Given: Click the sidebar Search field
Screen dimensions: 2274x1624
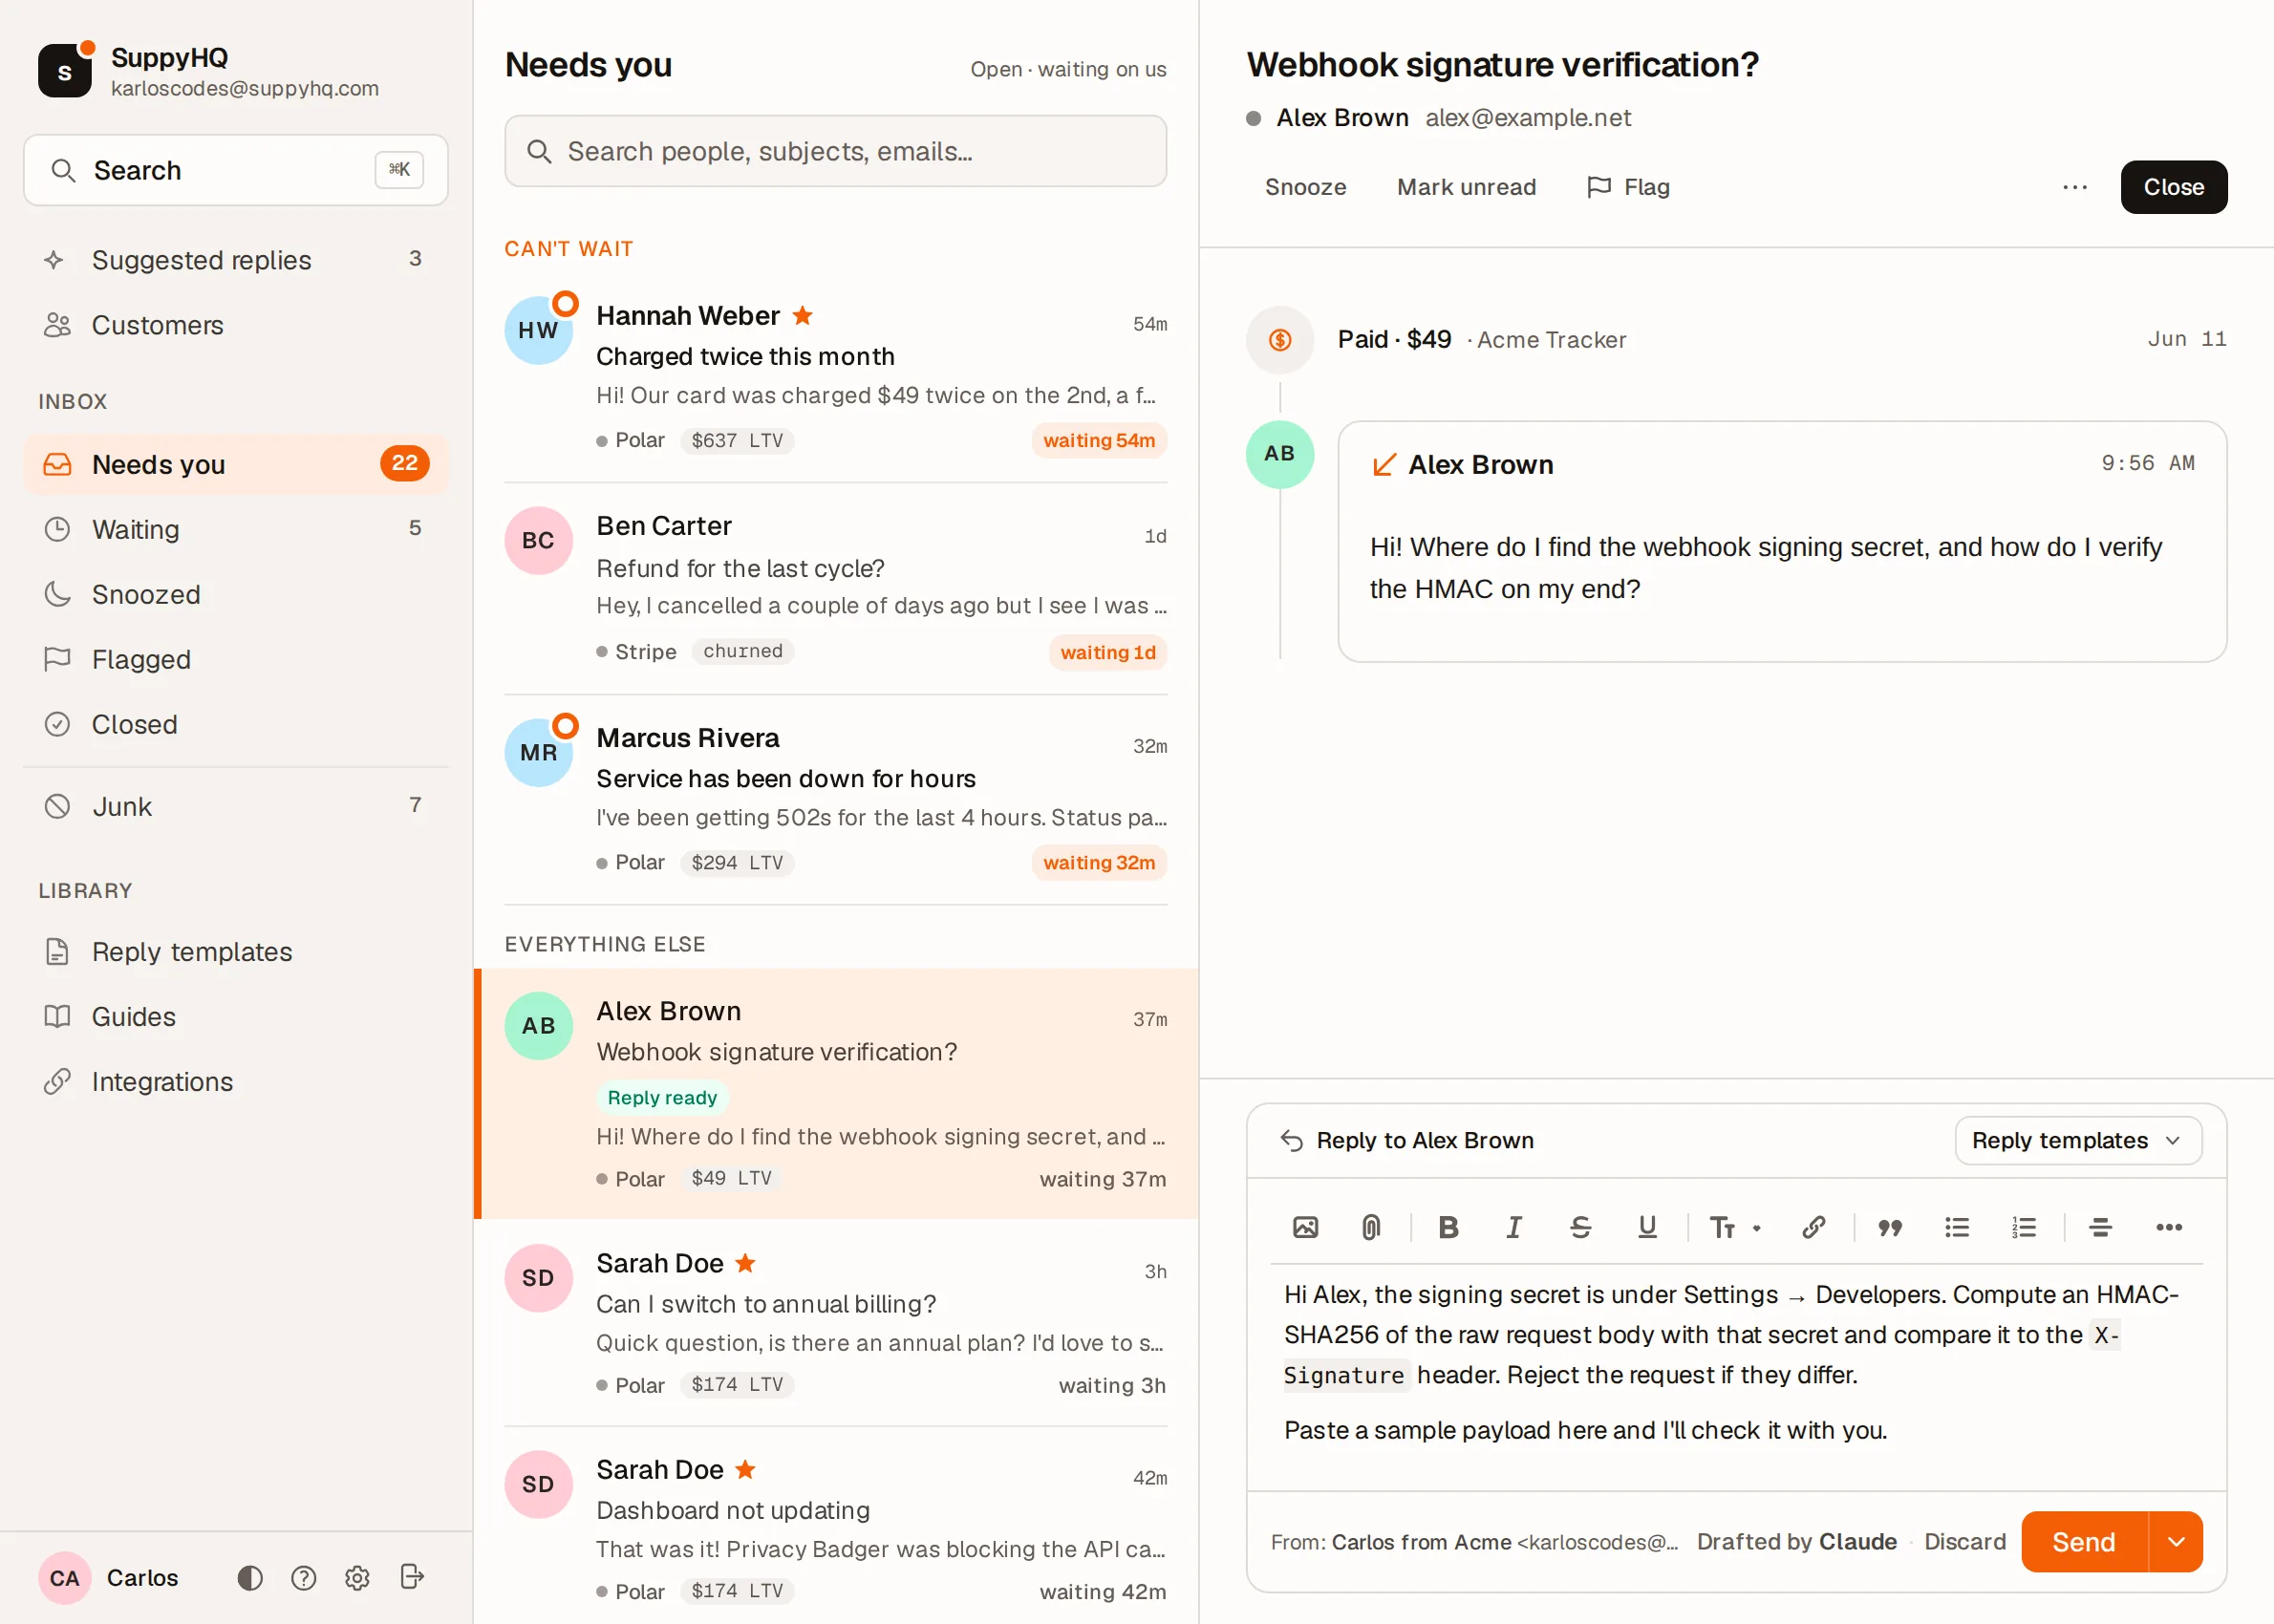Looking at the screenshot, I should (x=236, y=170).
